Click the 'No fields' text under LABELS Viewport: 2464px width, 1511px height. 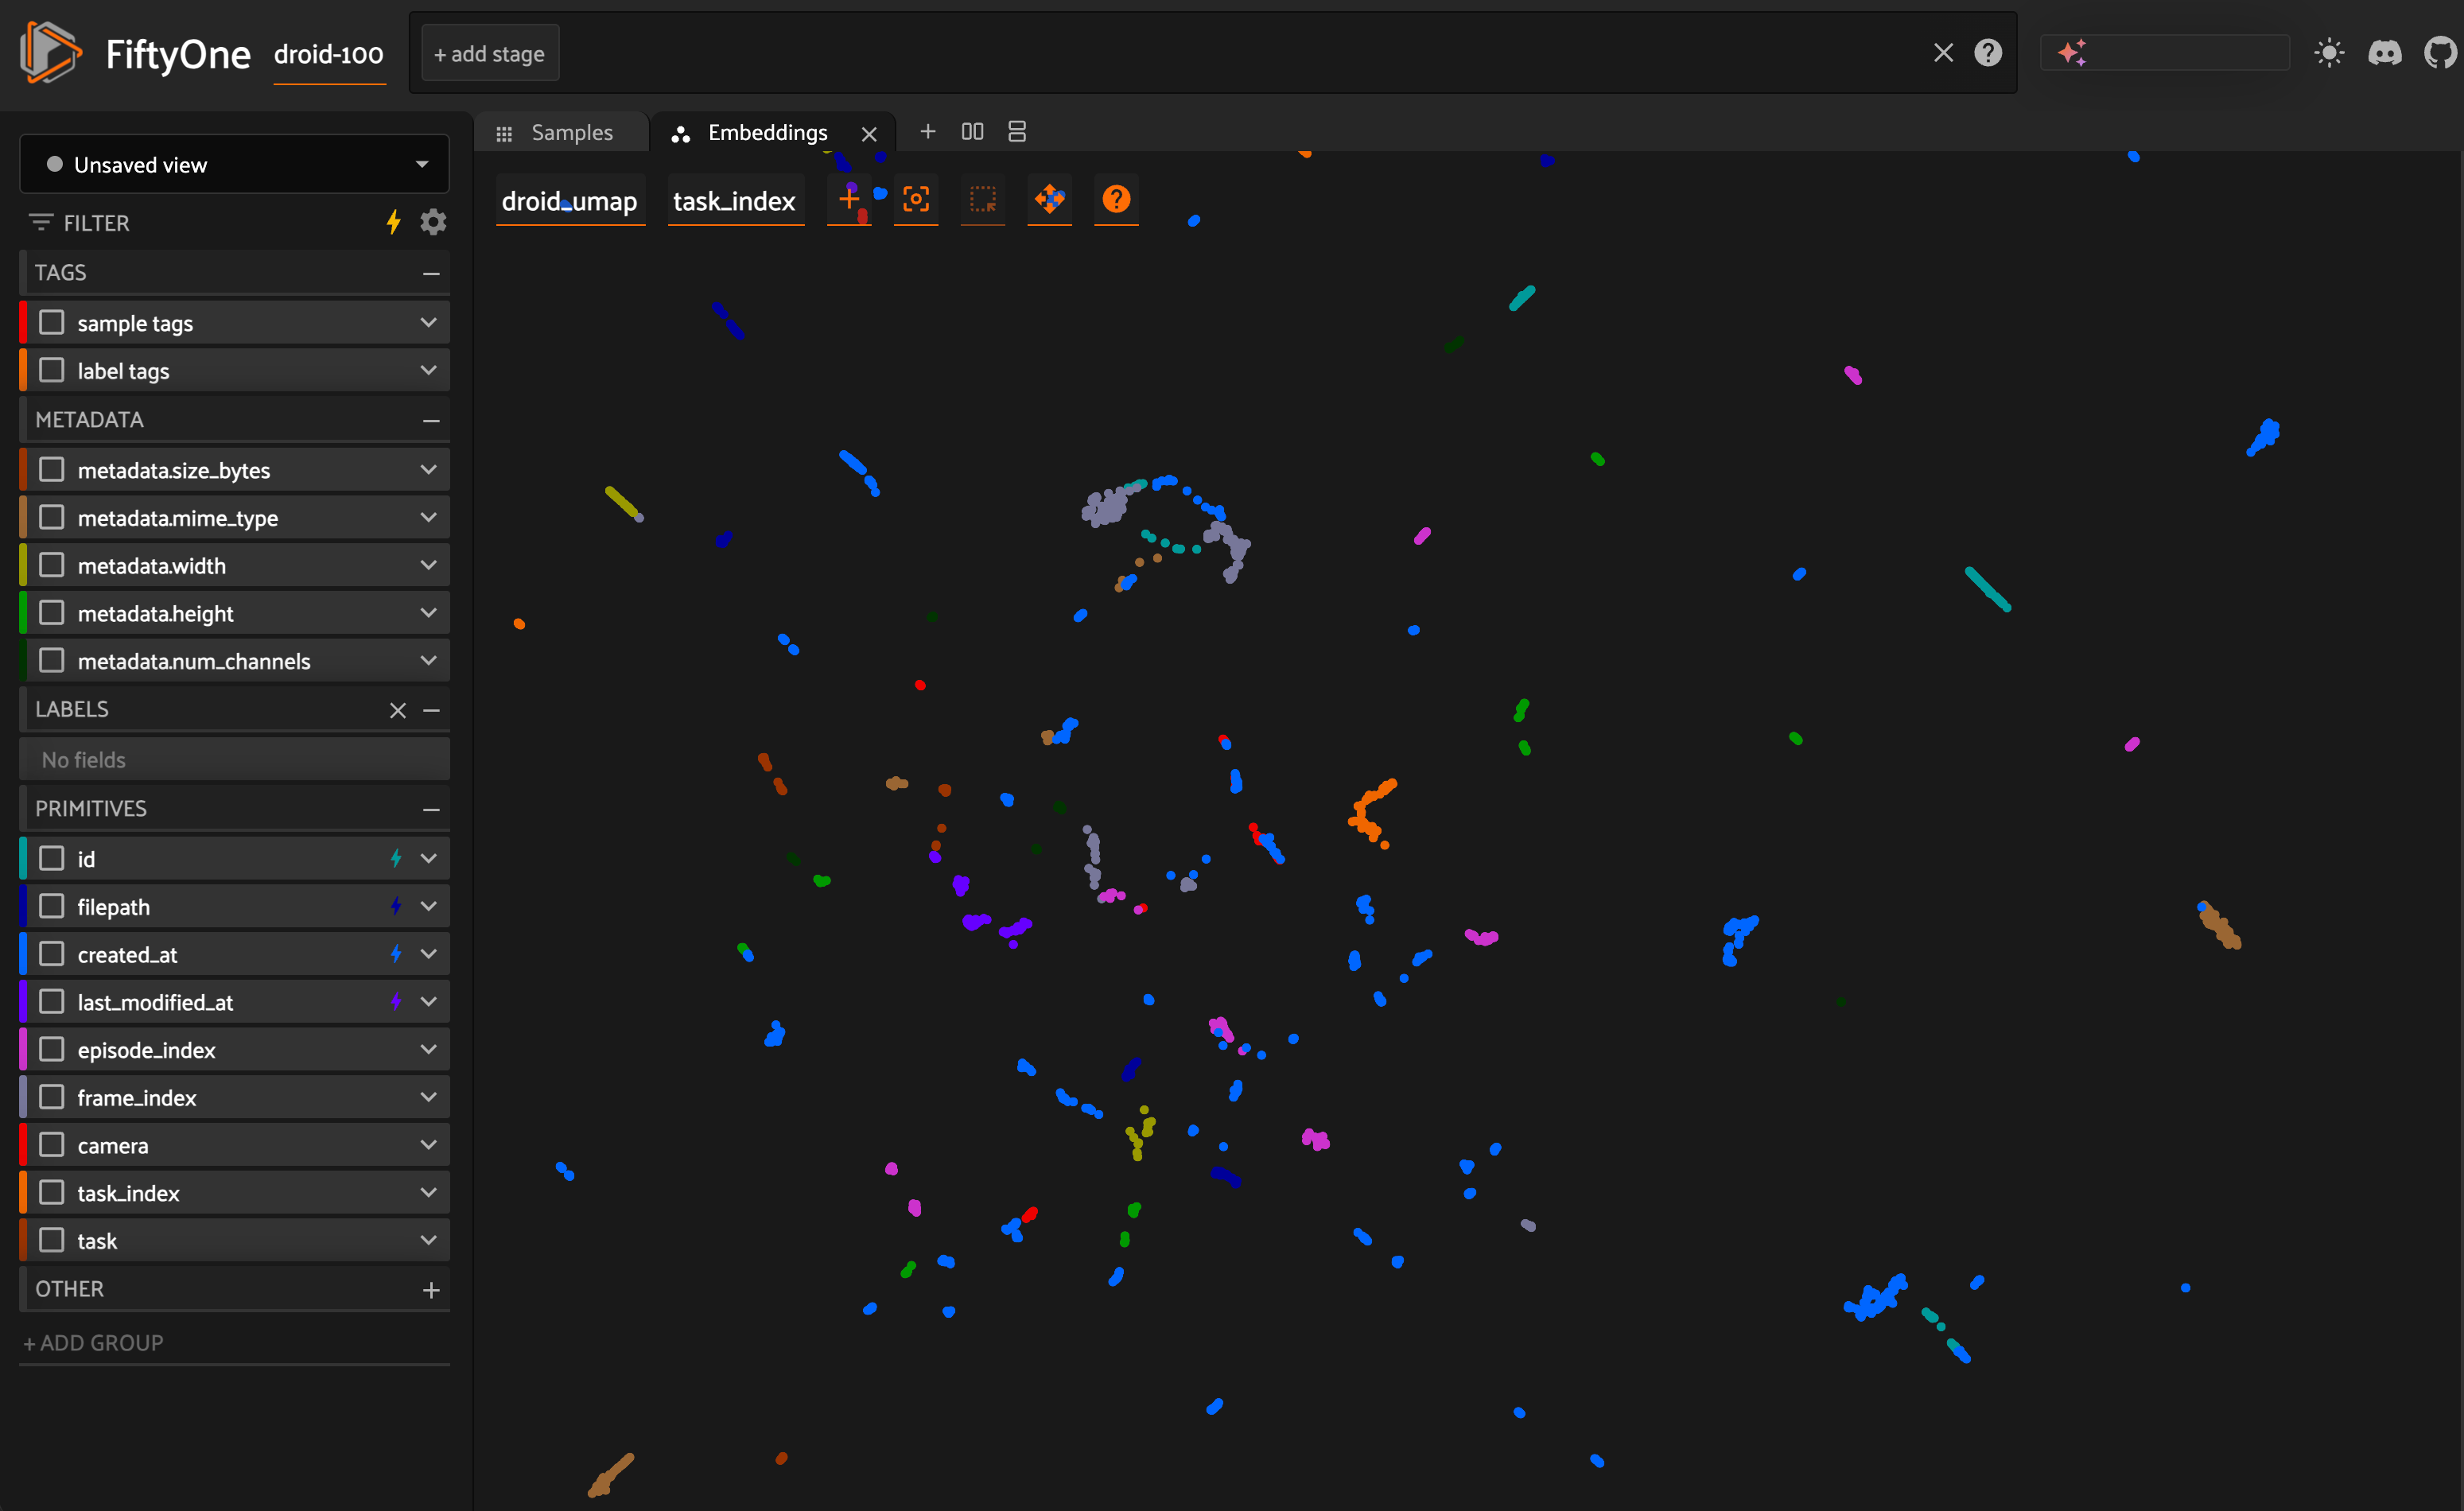point(84,760)
